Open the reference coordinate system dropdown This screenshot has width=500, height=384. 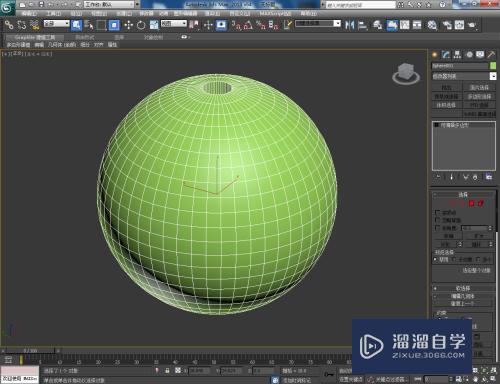174,24
